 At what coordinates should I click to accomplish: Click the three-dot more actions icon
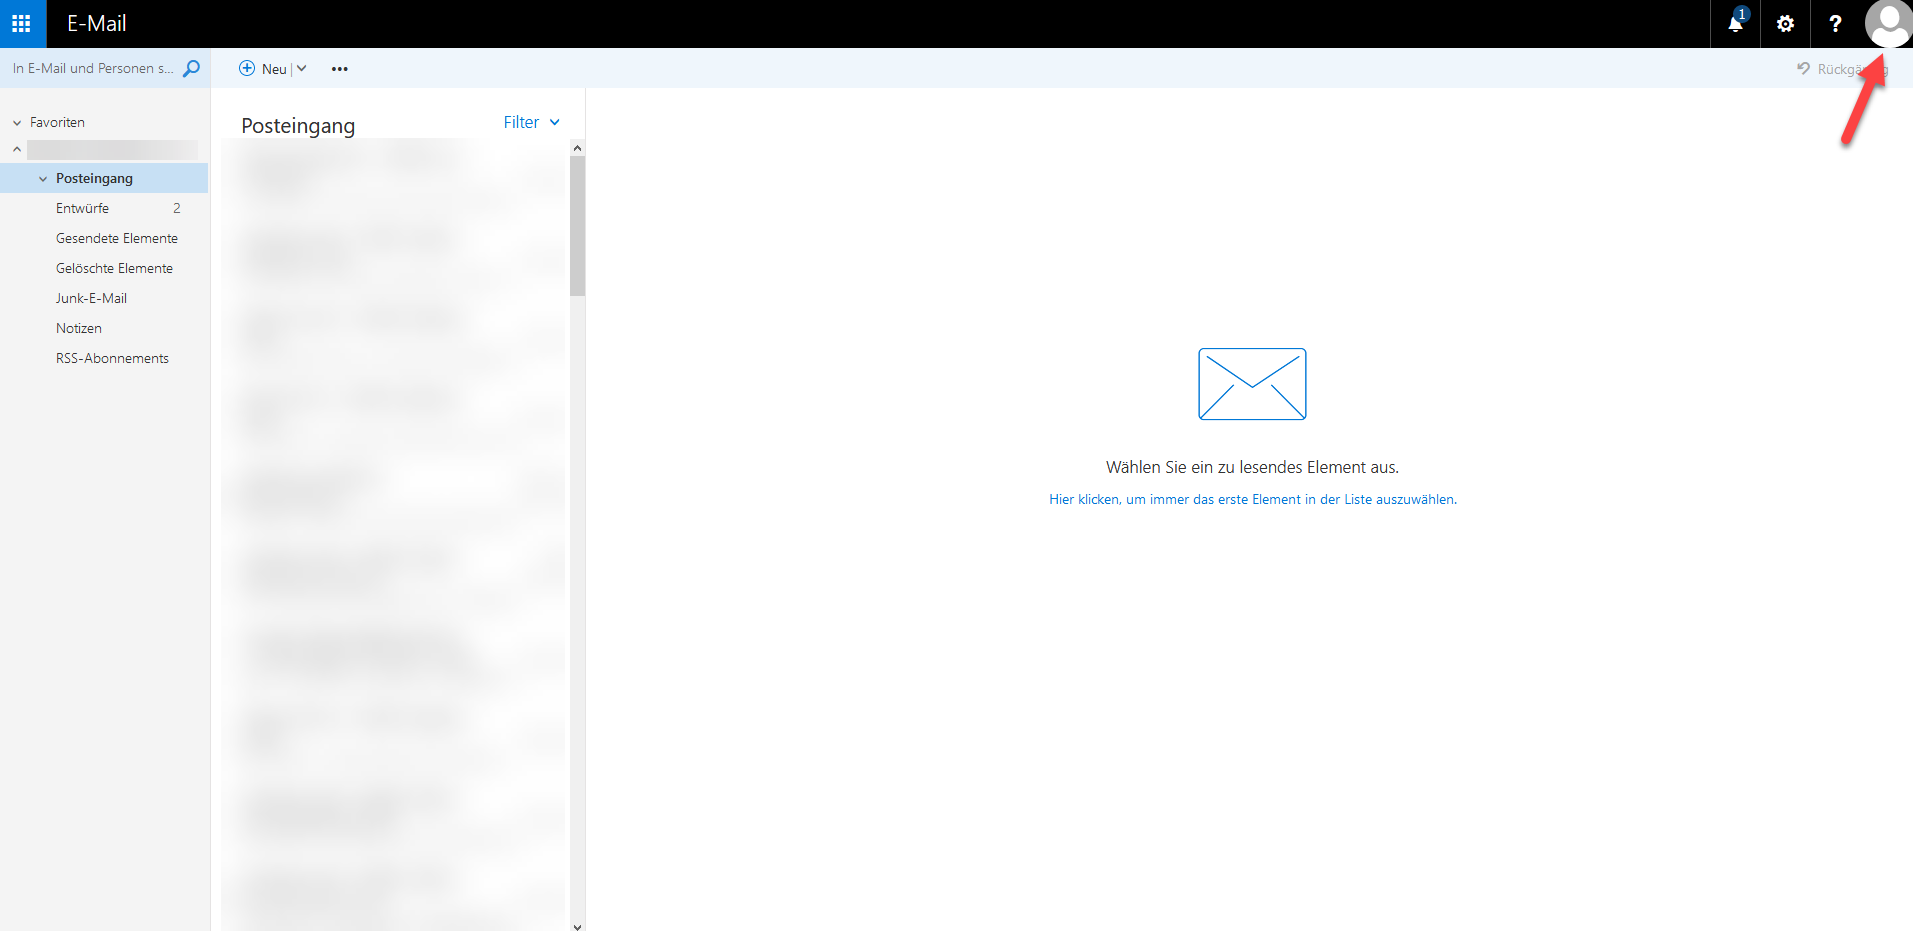click(x=340, y=69)
